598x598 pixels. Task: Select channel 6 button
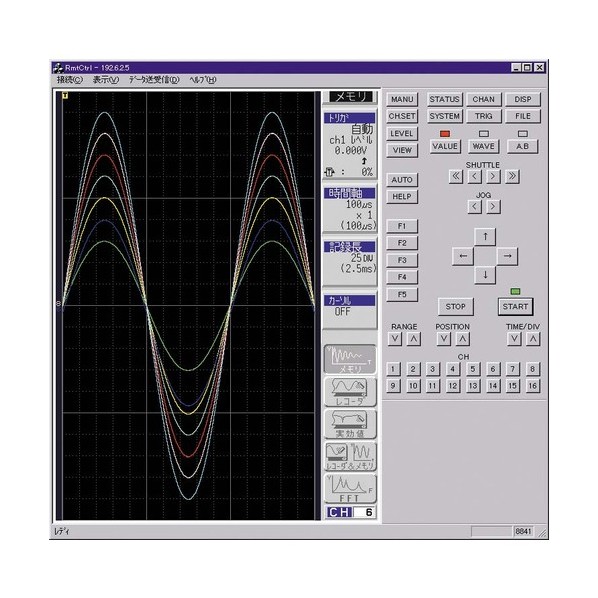click(x=492, y=369)
